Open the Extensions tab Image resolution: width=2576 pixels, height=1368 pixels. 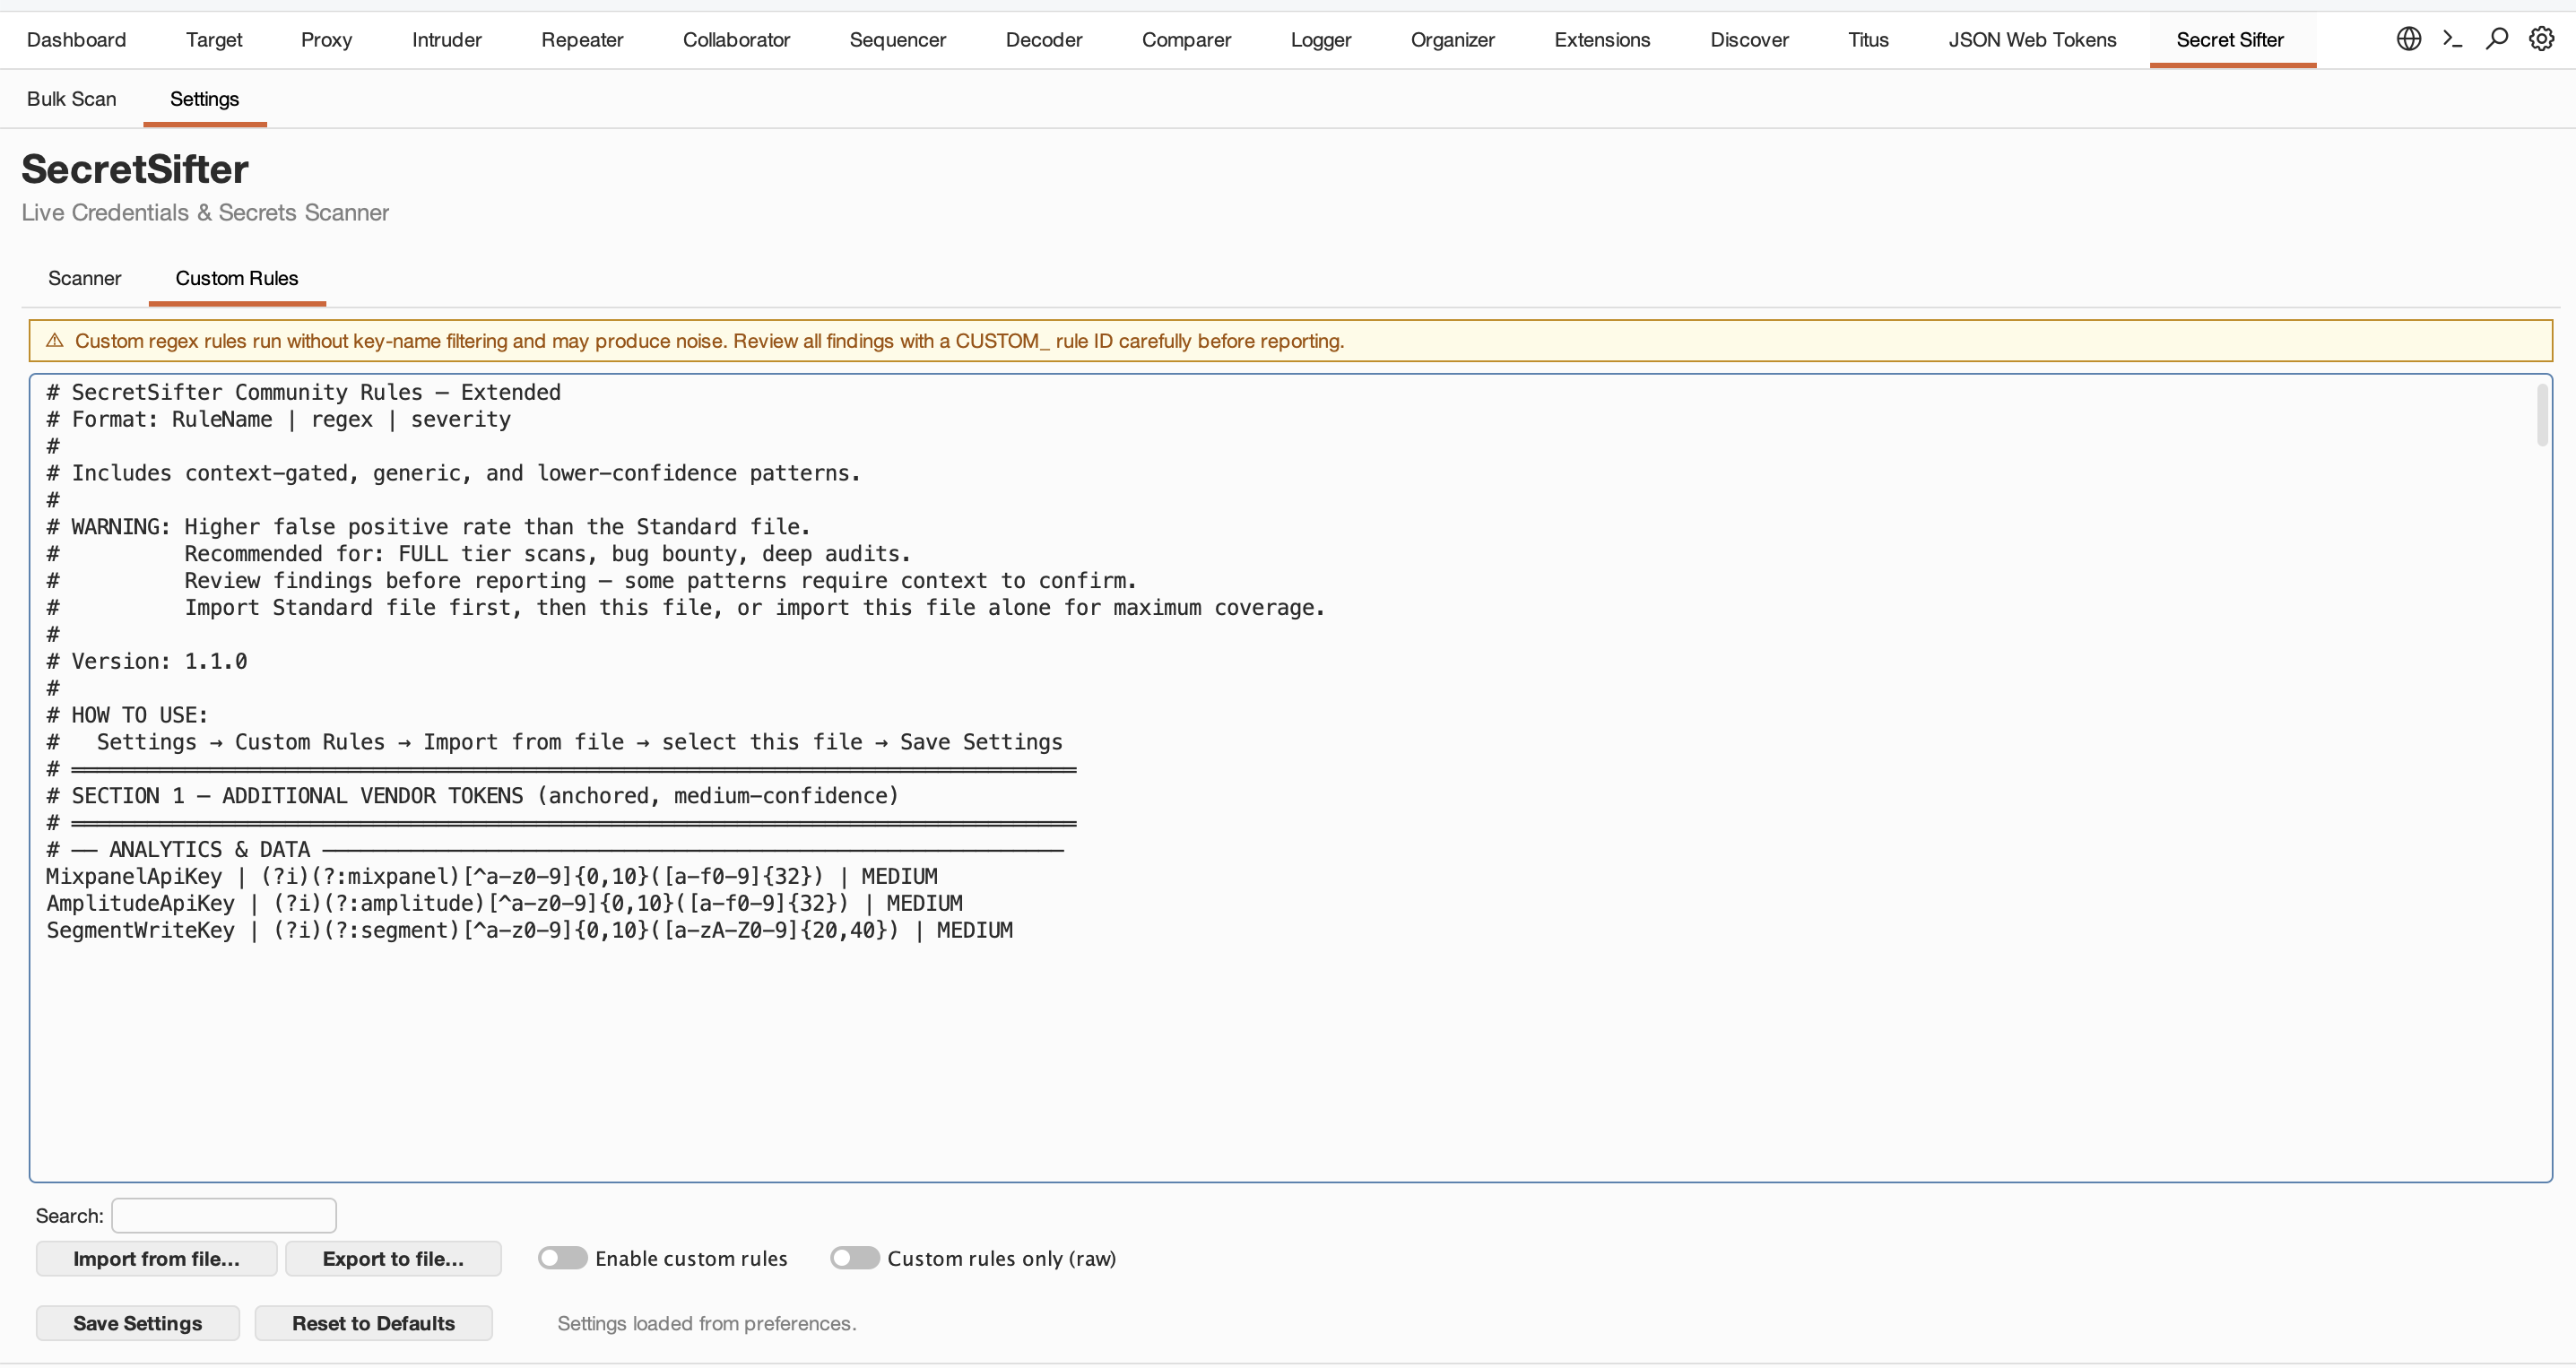point(1602,39)
